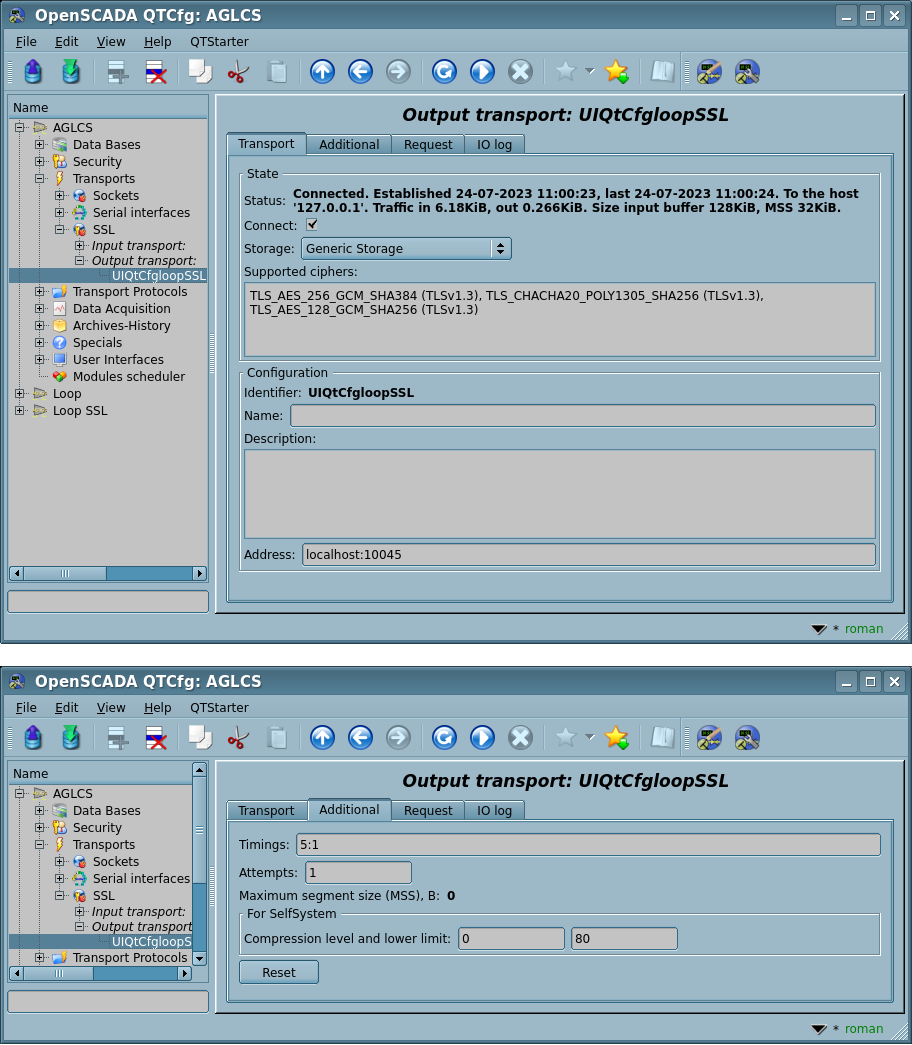Image resolution: width=912 pixels, height=1045 pixels.
Task: Expand the Loop SSL tree node
Action: click(20, 411)
